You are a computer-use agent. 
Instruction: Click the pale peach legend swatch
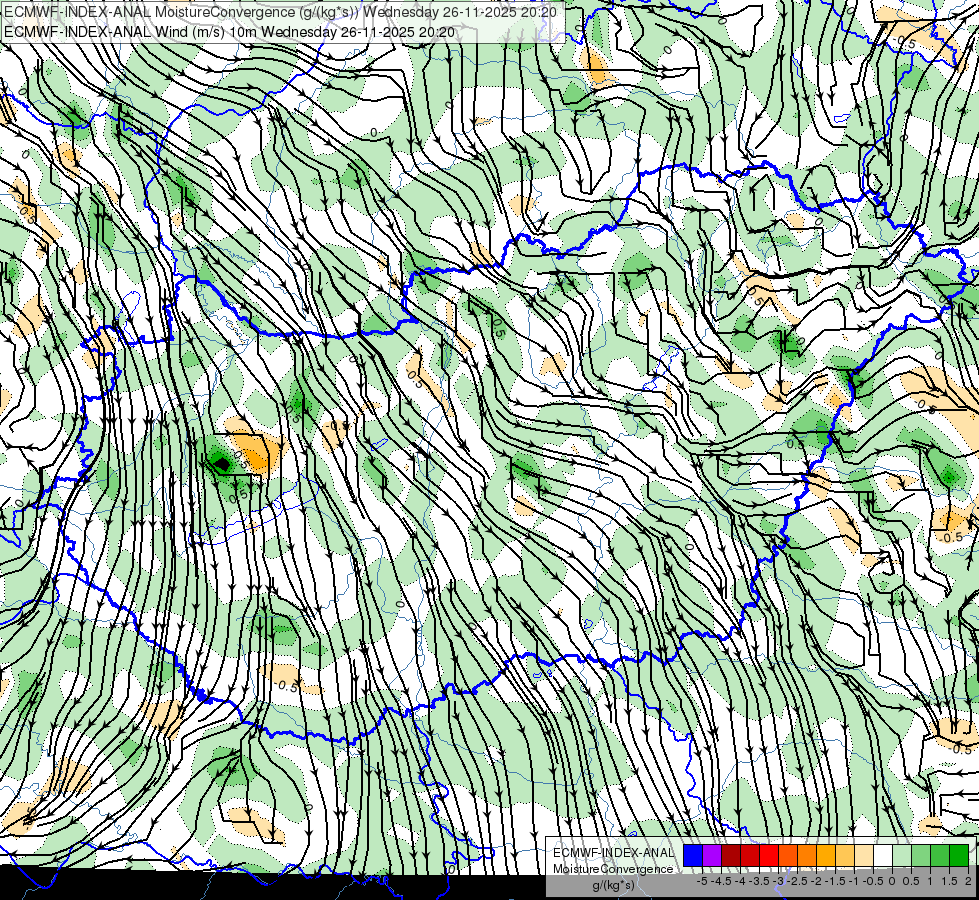(x=864, y=856)
